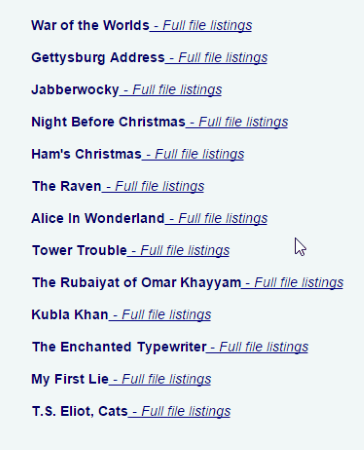Open Kubla Khan full file listings
This screenshot has height=450, width=364.
[160, 315]
